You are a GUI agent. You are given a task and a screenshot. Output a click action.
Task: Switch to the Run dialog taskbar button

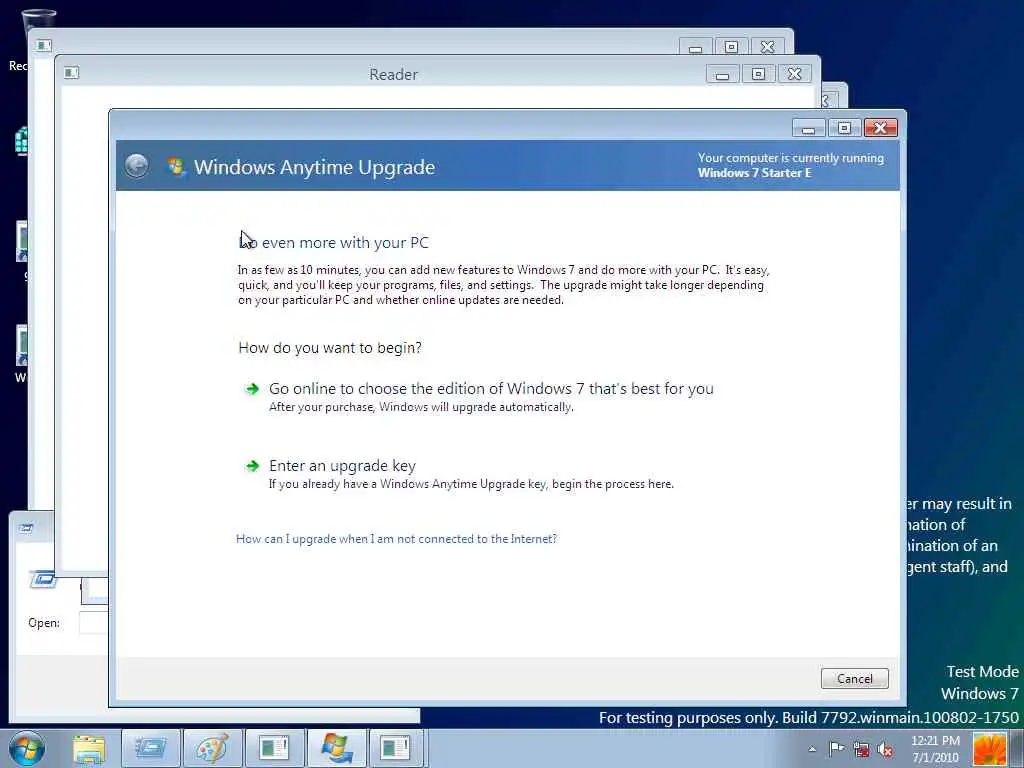[150, 749]
